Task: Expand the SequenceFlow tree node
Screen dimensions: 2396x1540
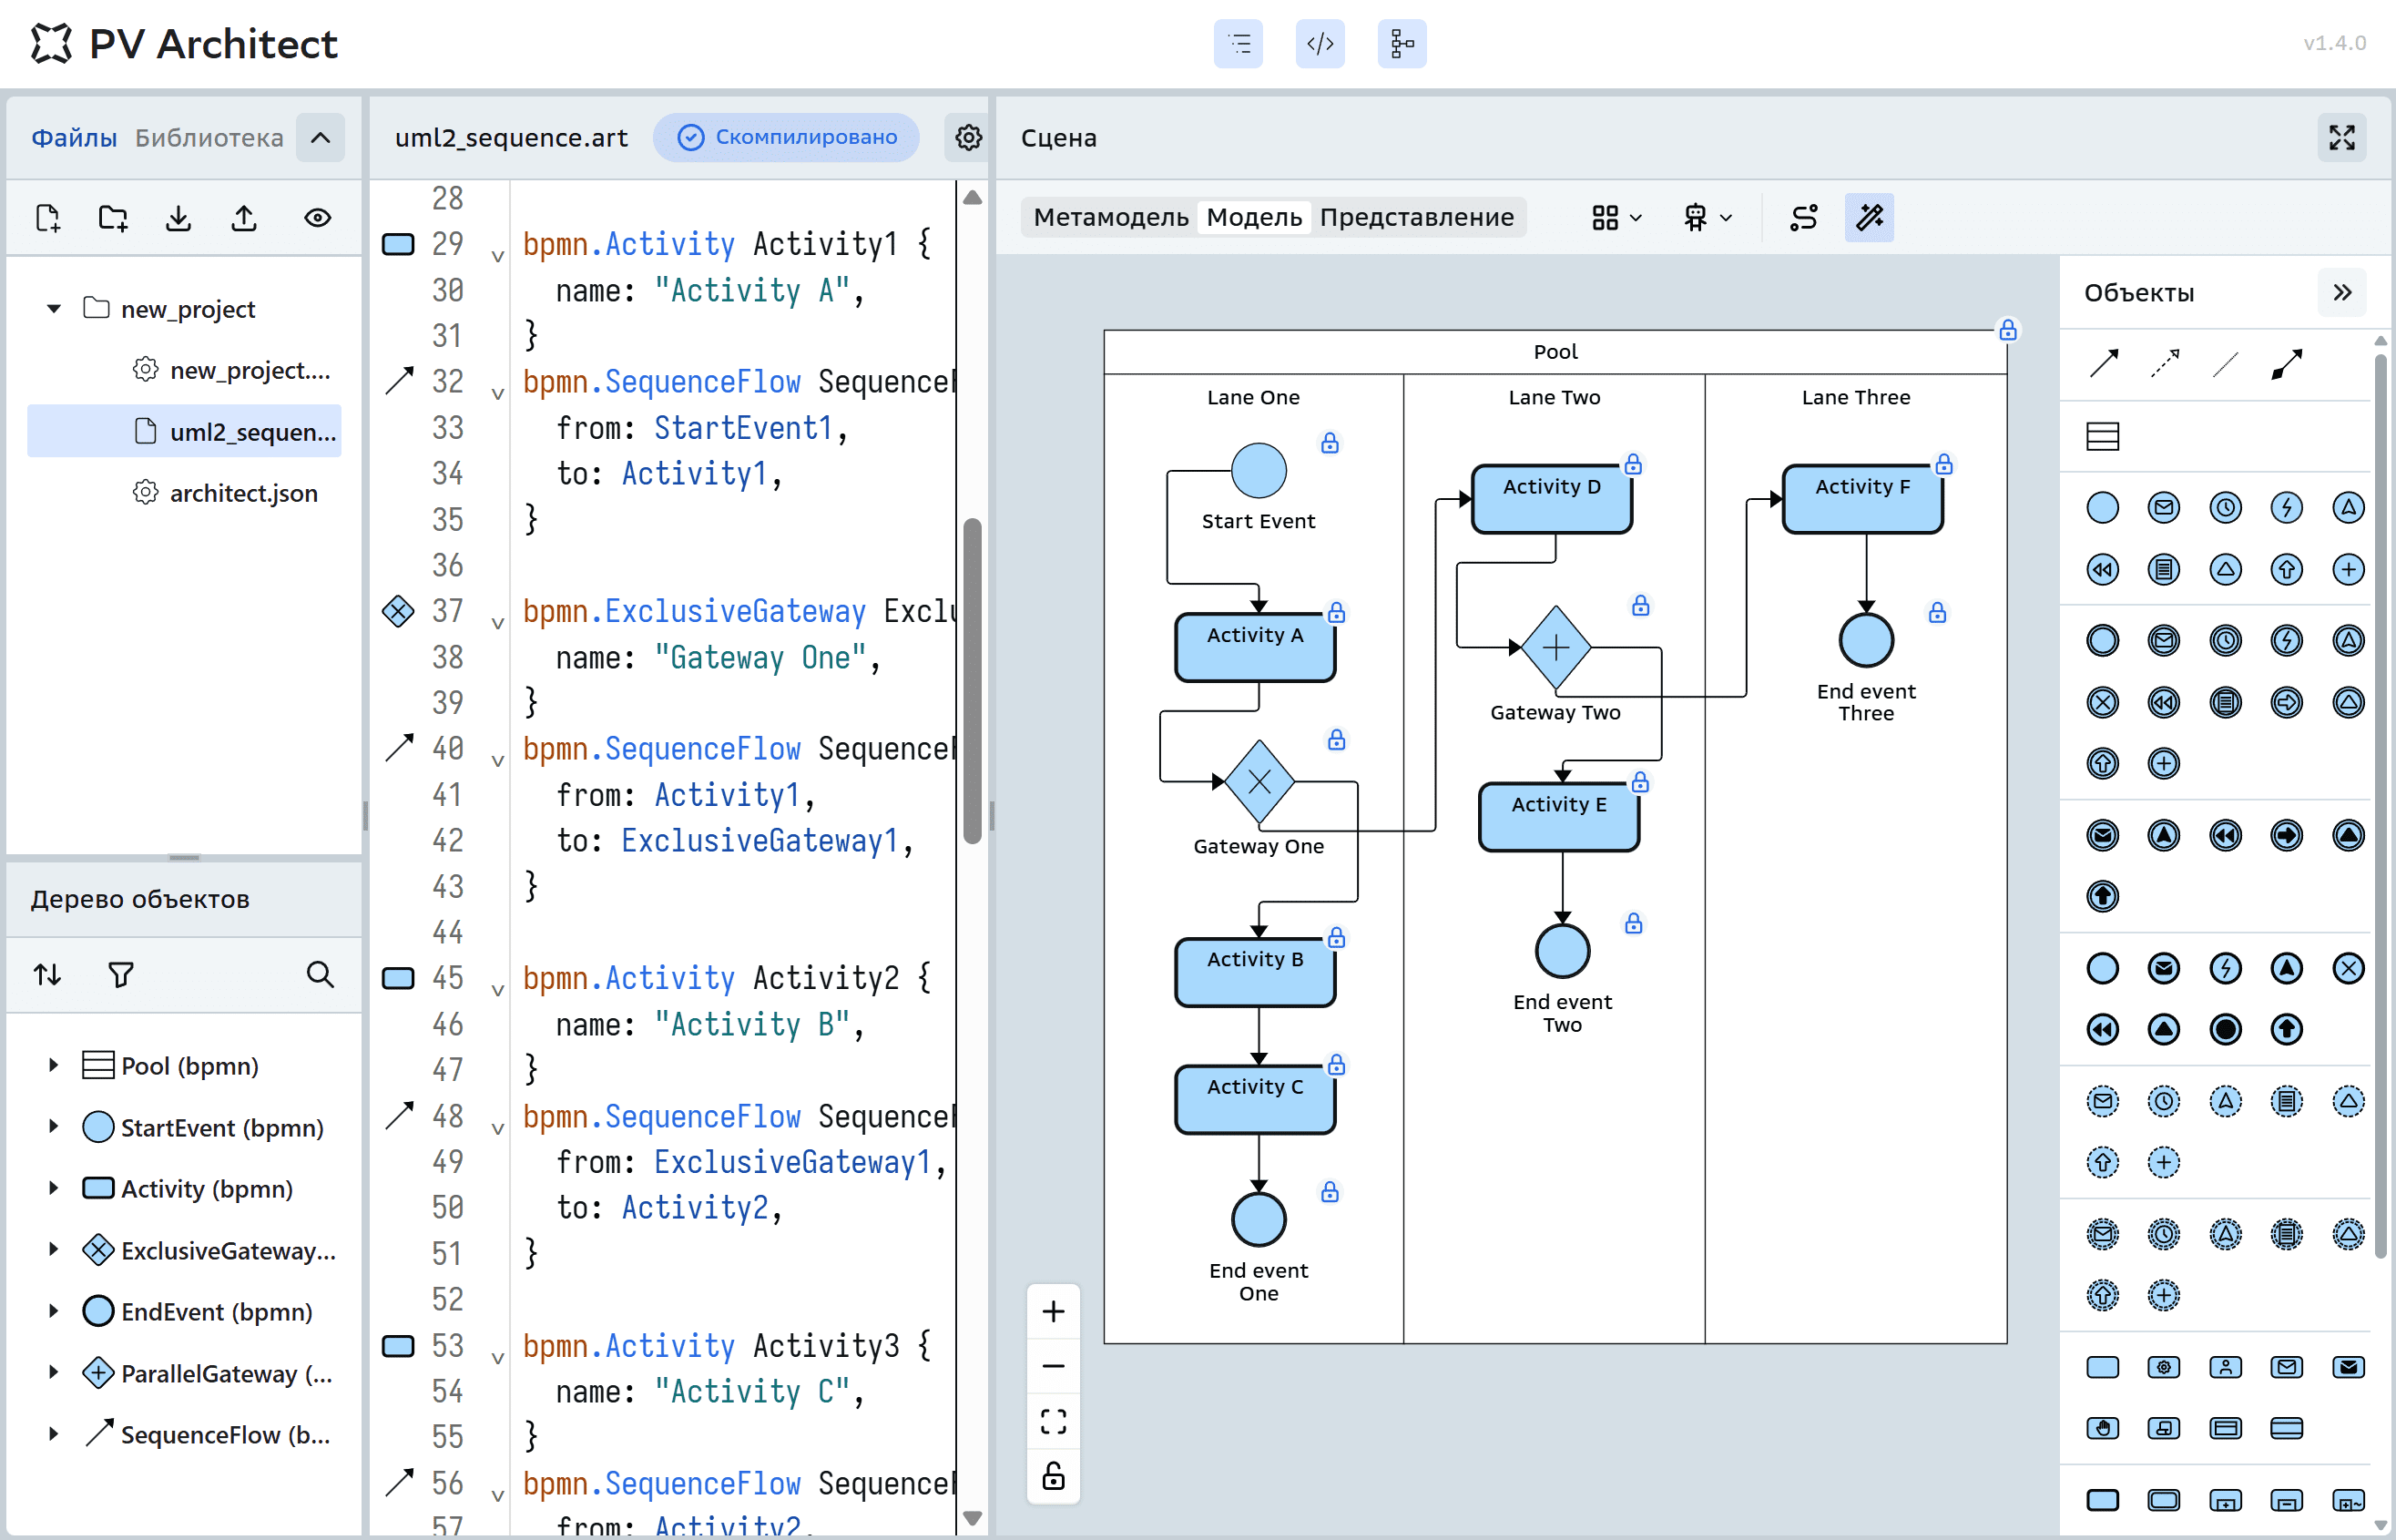Action: pos(54,1434)
